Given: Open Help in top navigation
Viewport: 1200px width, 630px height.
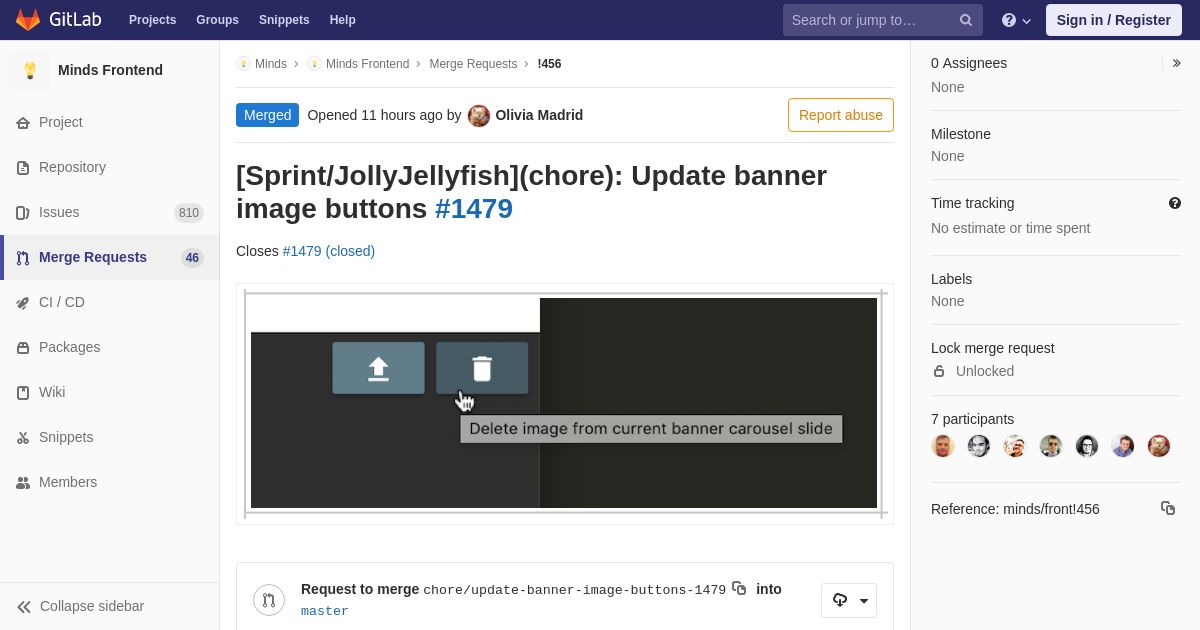Looking at the screenshot, I should pos(343,20).
